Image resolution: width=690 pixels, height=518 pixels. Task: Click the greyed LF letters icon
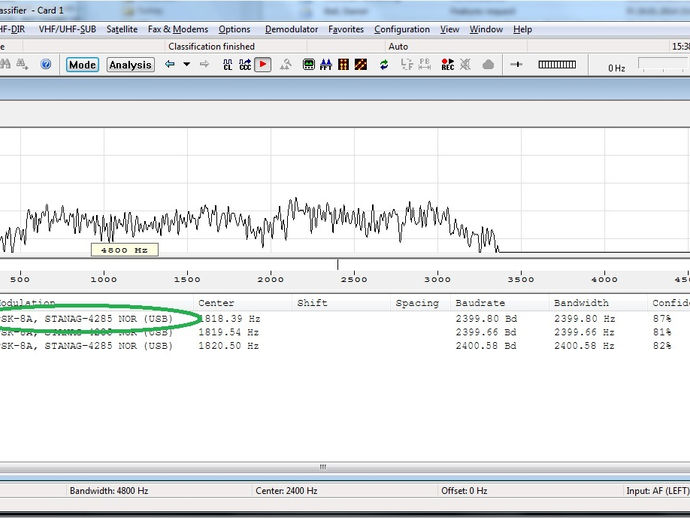tap(407, 64)
